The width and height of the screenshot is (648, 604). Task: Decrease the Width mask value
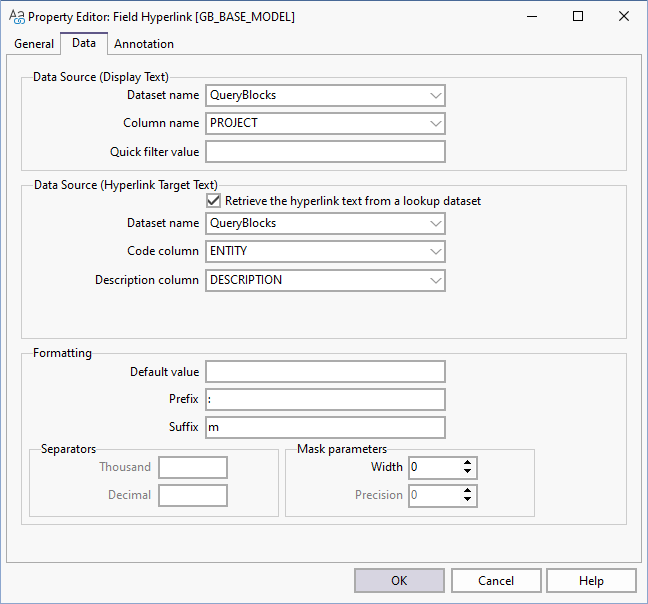pos(468,472)
